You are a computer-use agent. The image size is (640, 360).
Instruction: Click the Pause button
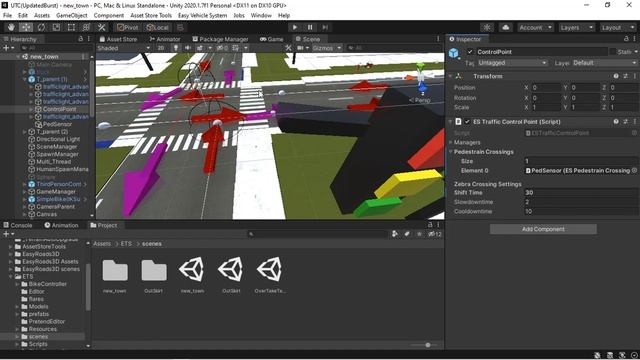(310, 27)
